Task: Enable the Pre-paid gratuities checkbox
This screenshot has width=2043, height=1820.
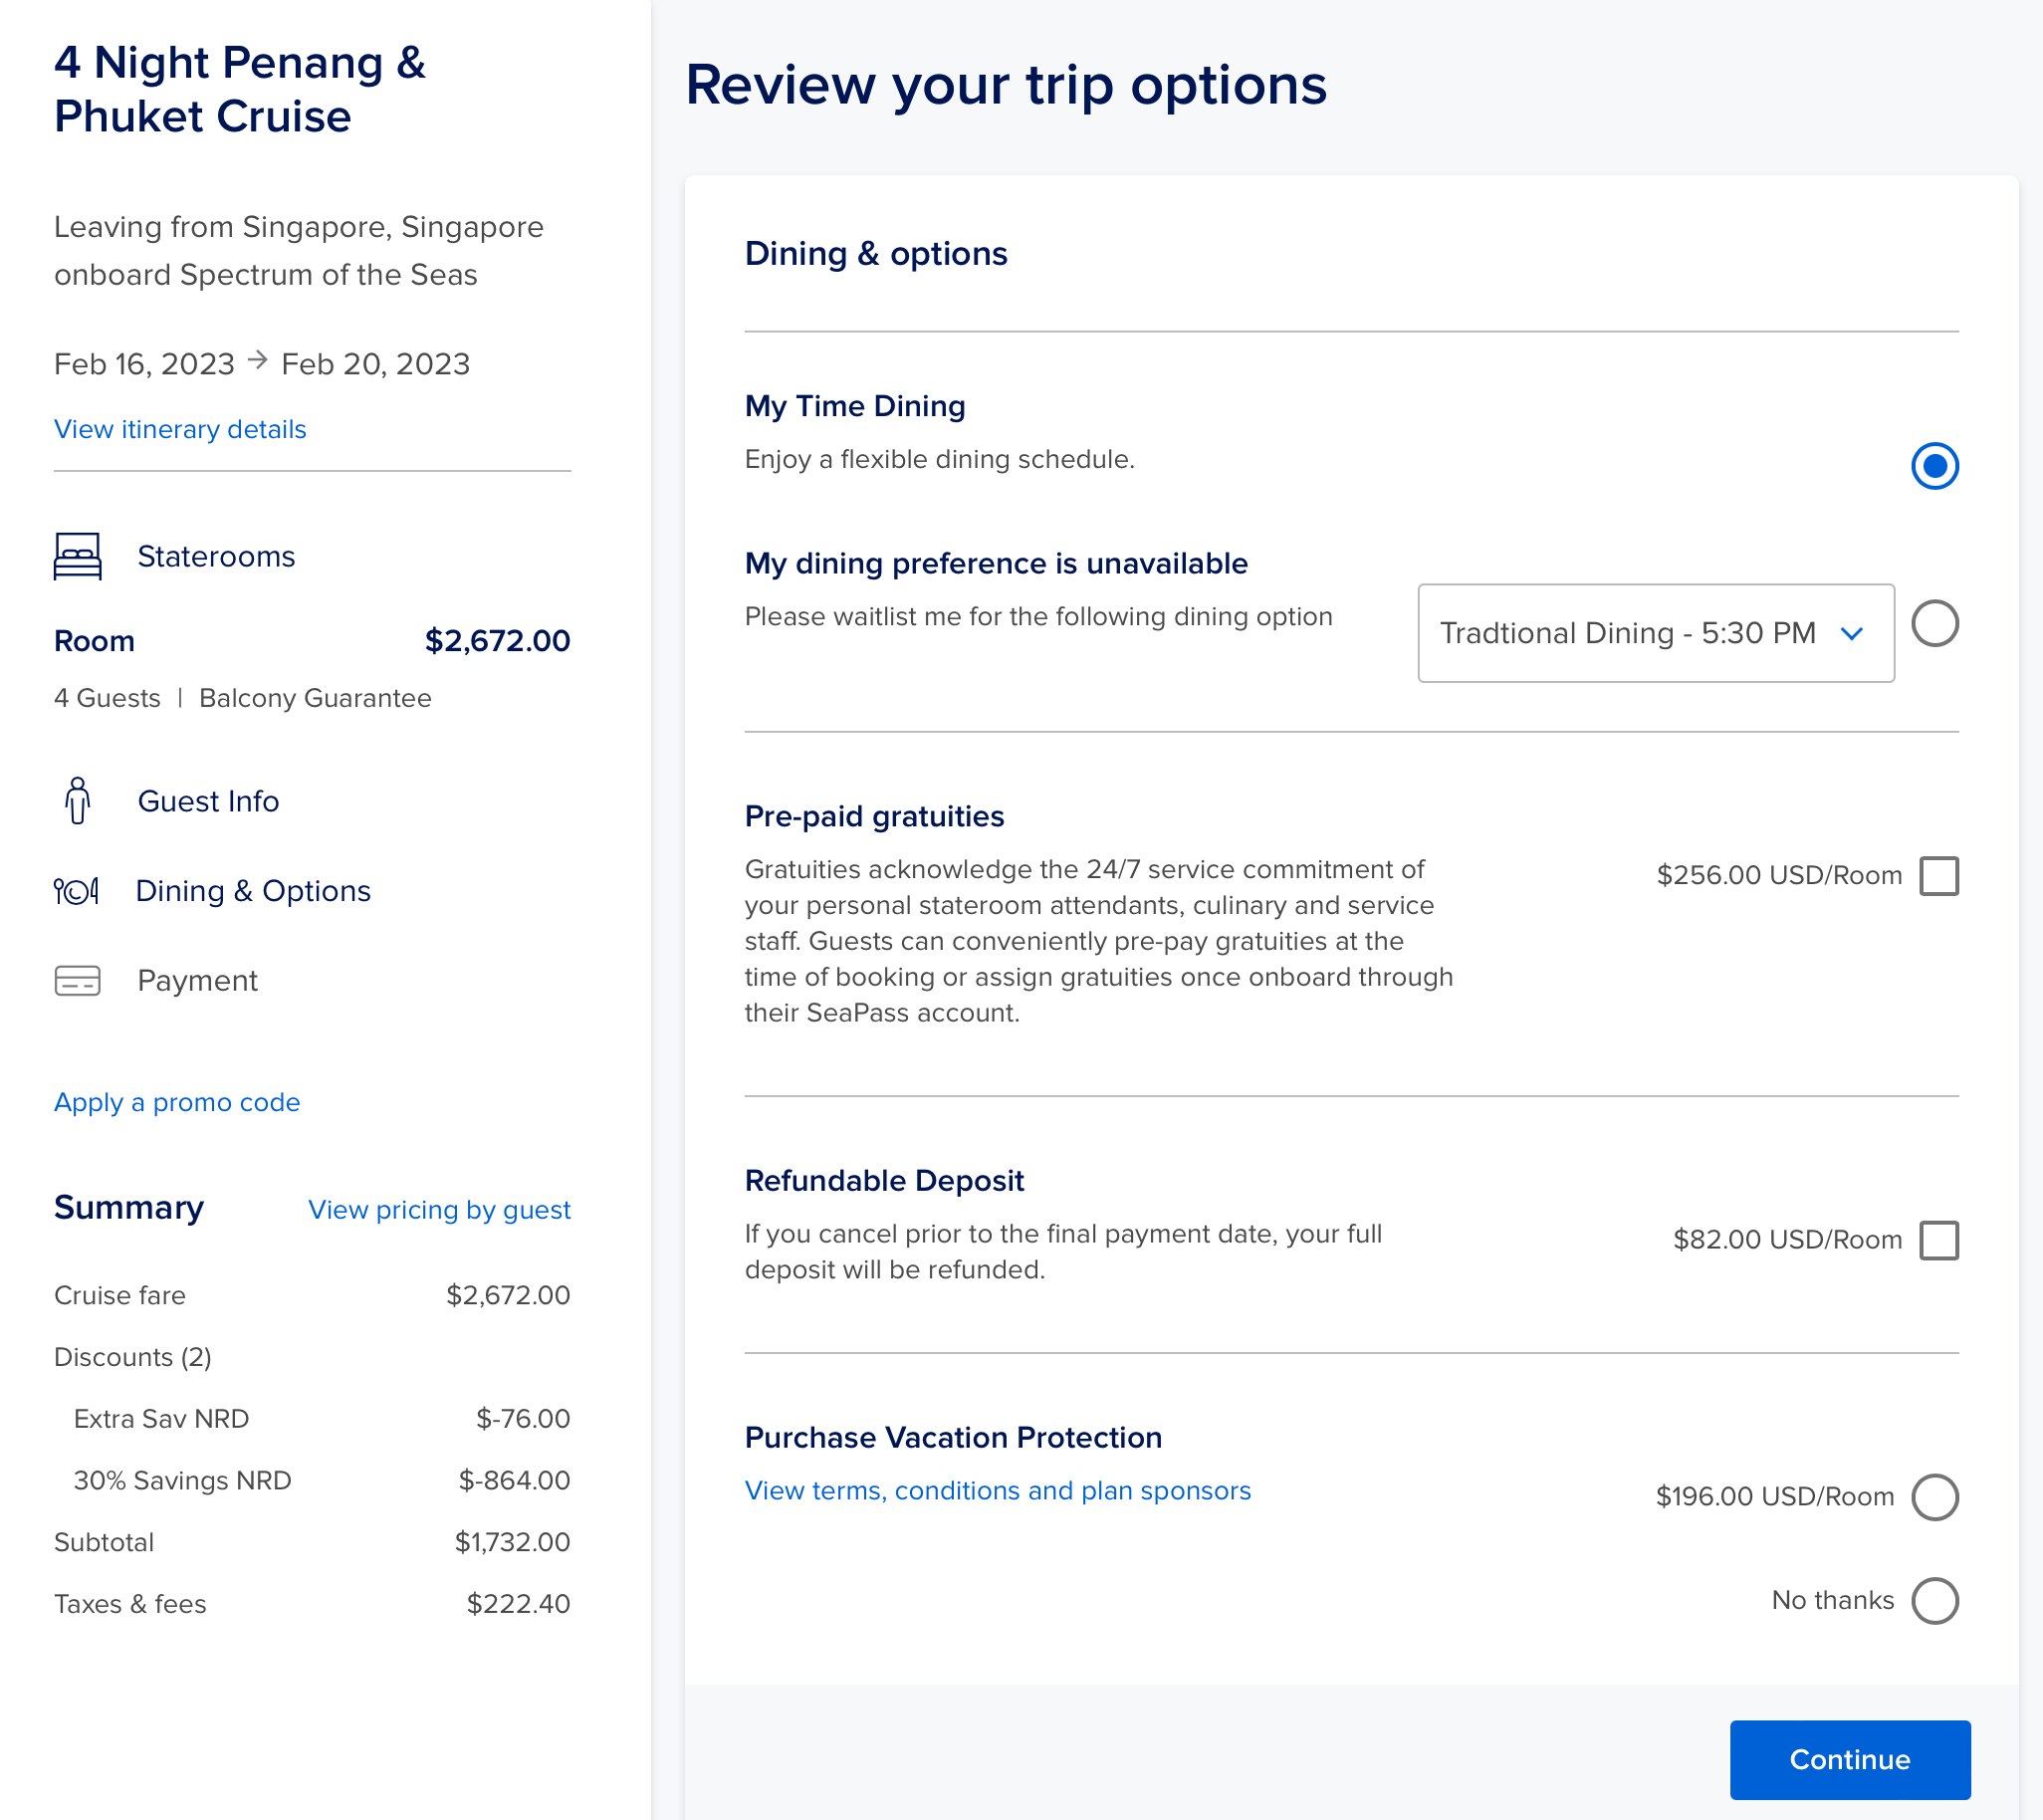Action: click(x=1938, y=876)
